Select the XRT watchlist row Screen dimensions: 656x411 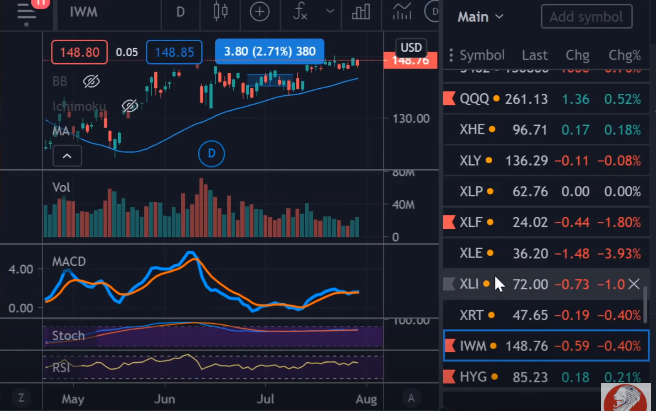(546, 315)
